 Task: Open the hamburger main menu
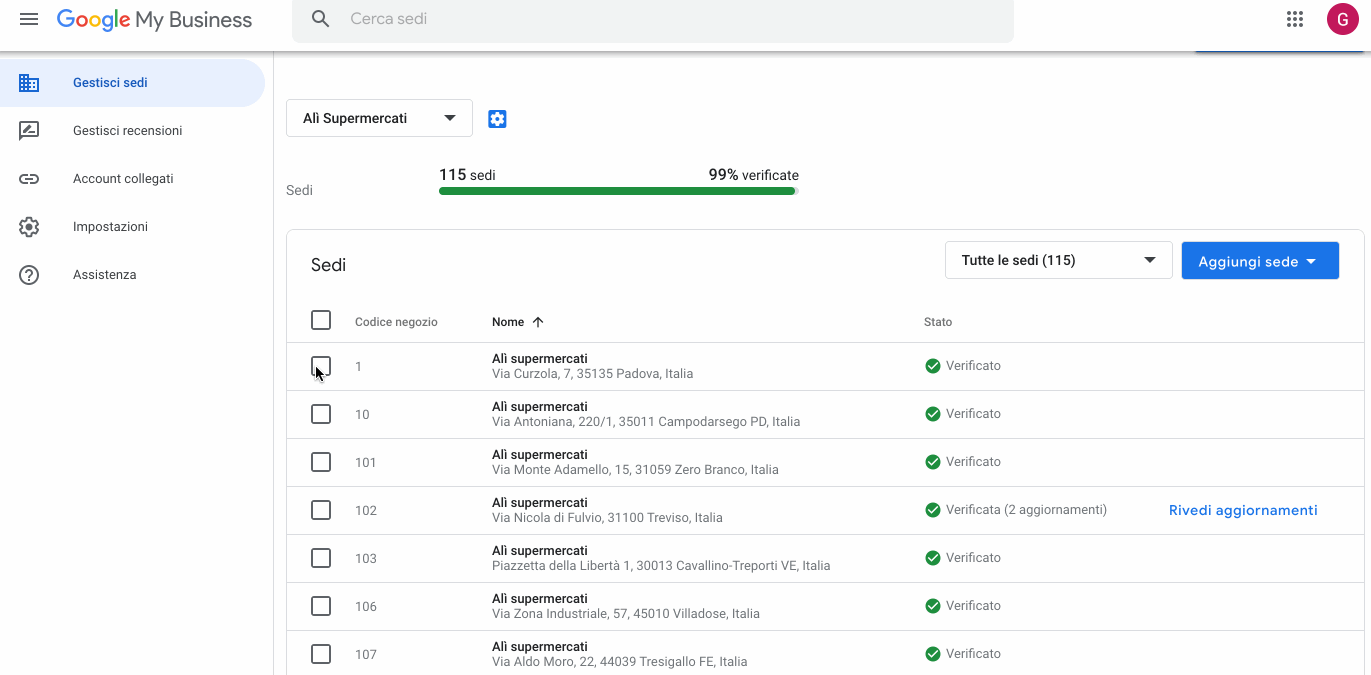(29, 19)
